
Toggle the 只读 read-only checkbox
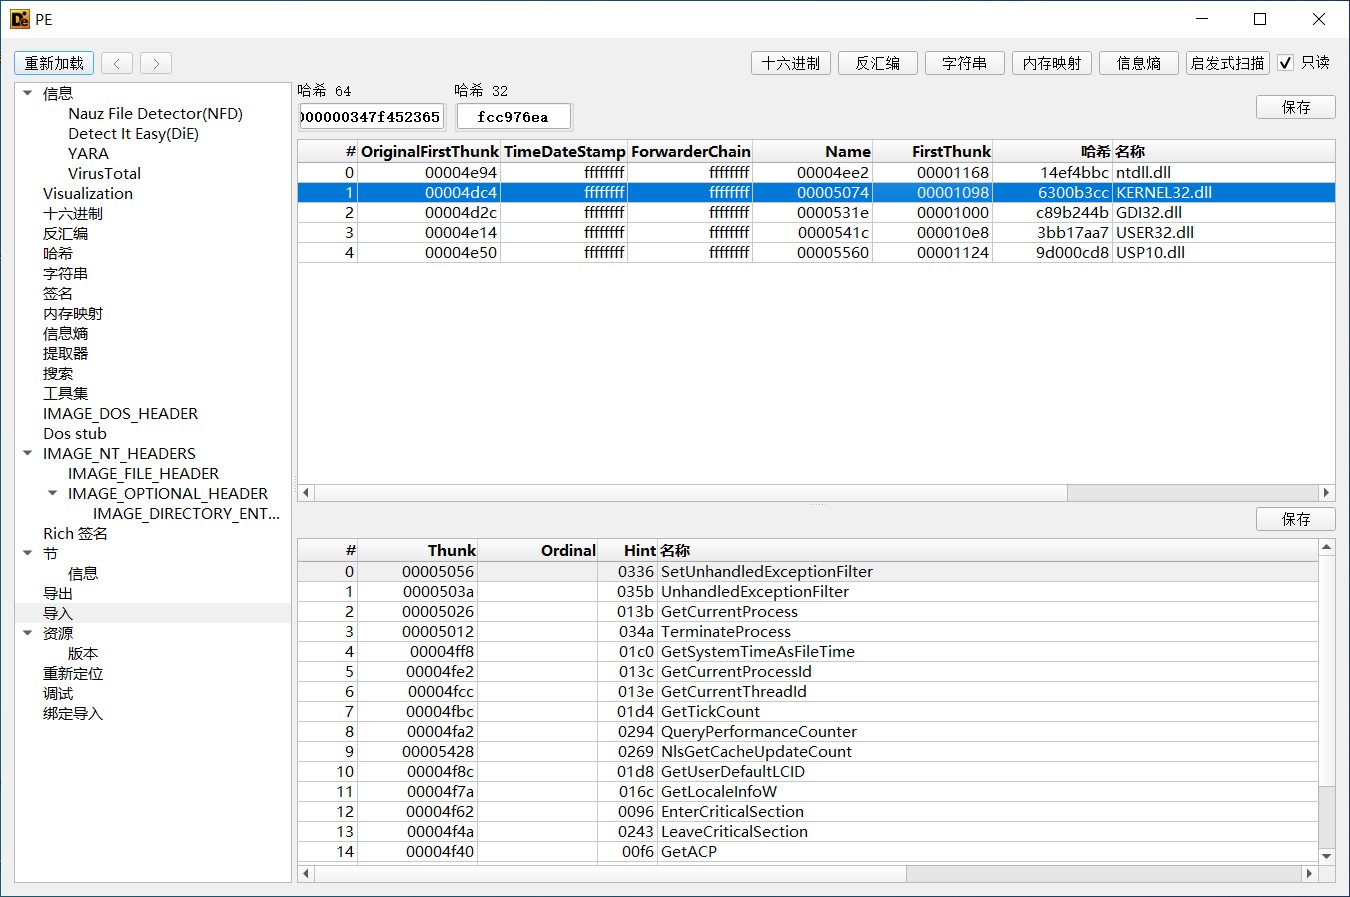(x=1286, y=63)
